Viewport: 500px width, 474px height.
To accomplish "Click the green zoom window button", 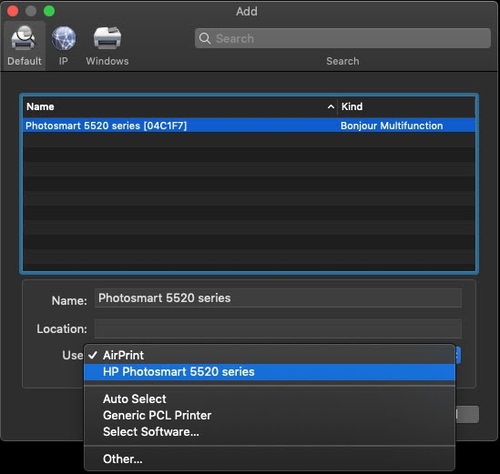I will (x=49, y=11).
